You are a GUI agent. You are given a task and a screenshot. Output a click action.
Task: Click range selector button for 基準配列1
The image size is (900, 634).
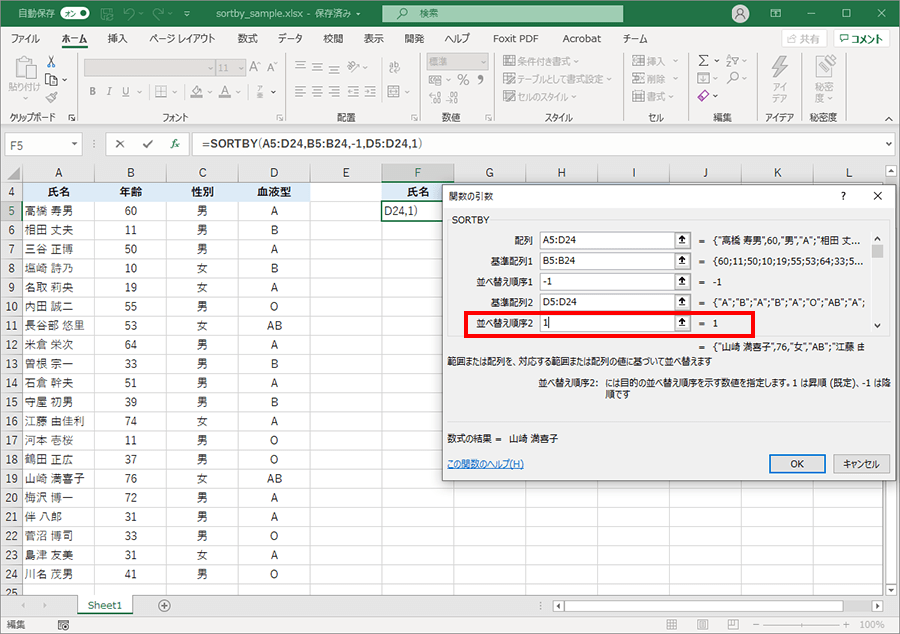pyautogui.click(x=682, y=260)
